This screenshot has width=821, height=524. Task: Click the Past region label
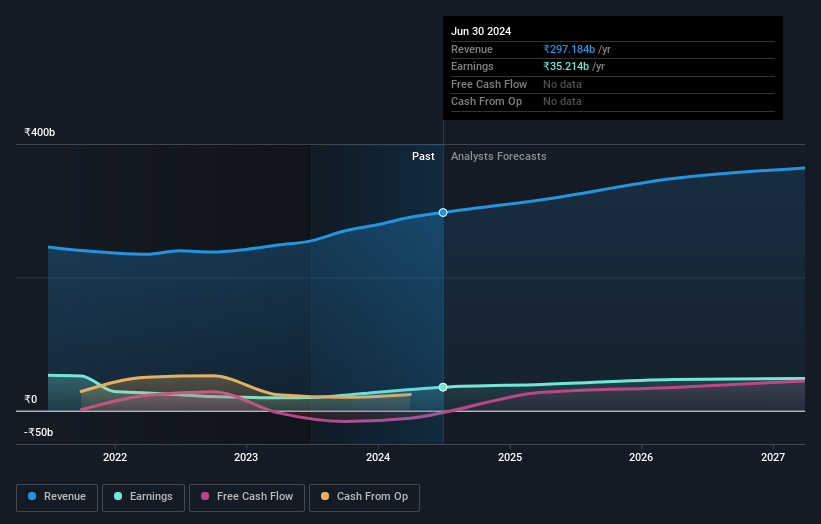[423, 157]
